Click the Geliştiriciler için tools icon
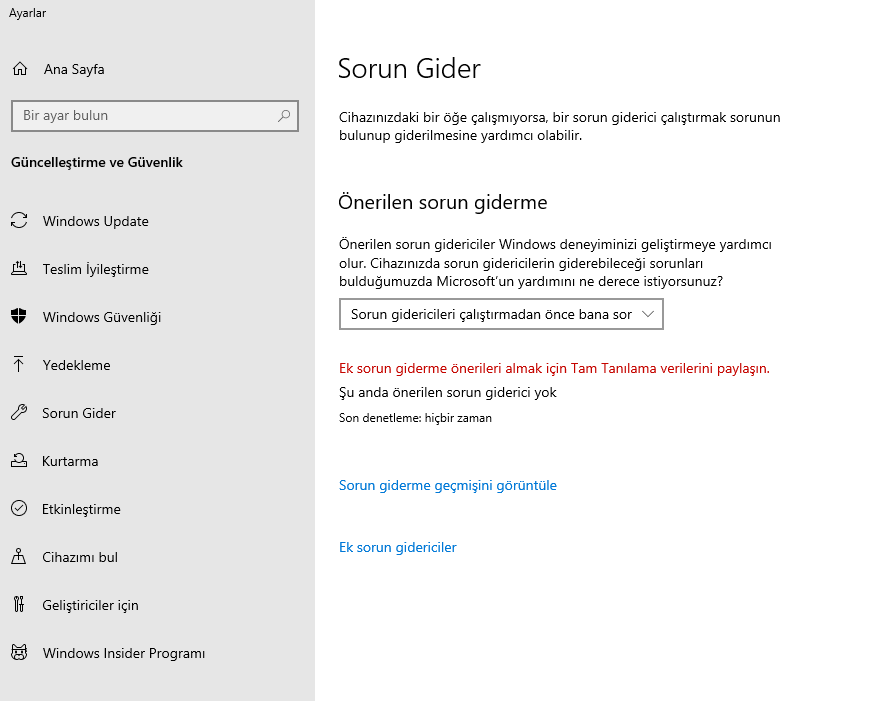880x701 pixels. [19, 605]
